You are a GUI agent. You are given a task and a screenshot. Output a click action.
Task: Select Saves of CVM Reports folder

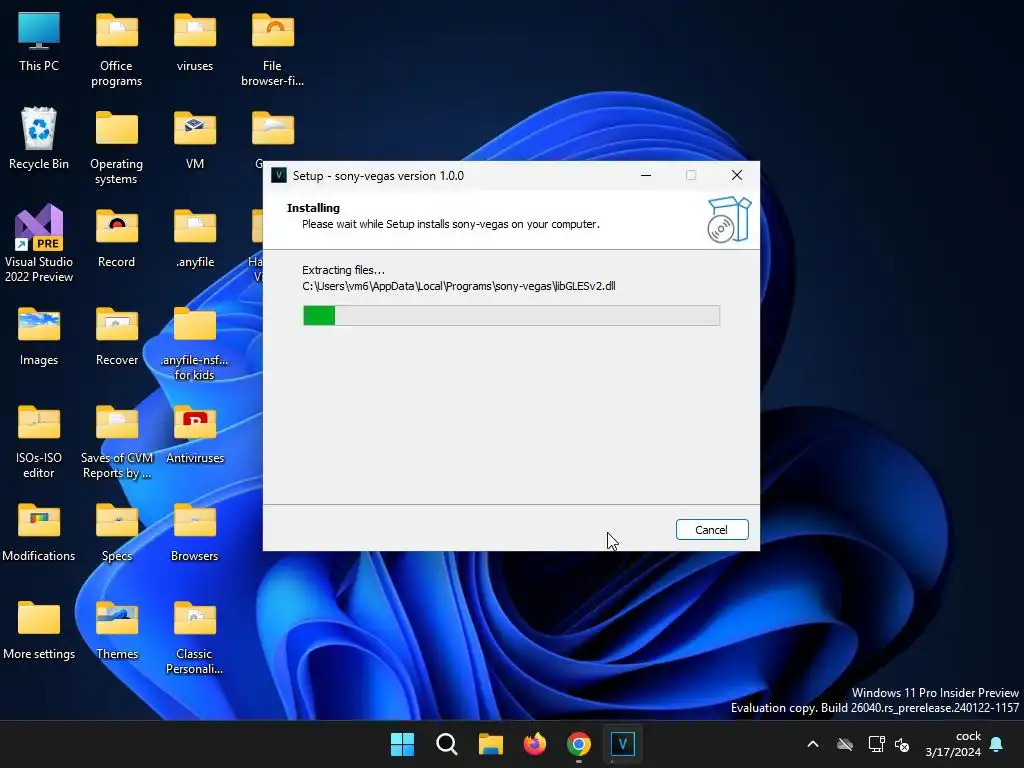116,442
